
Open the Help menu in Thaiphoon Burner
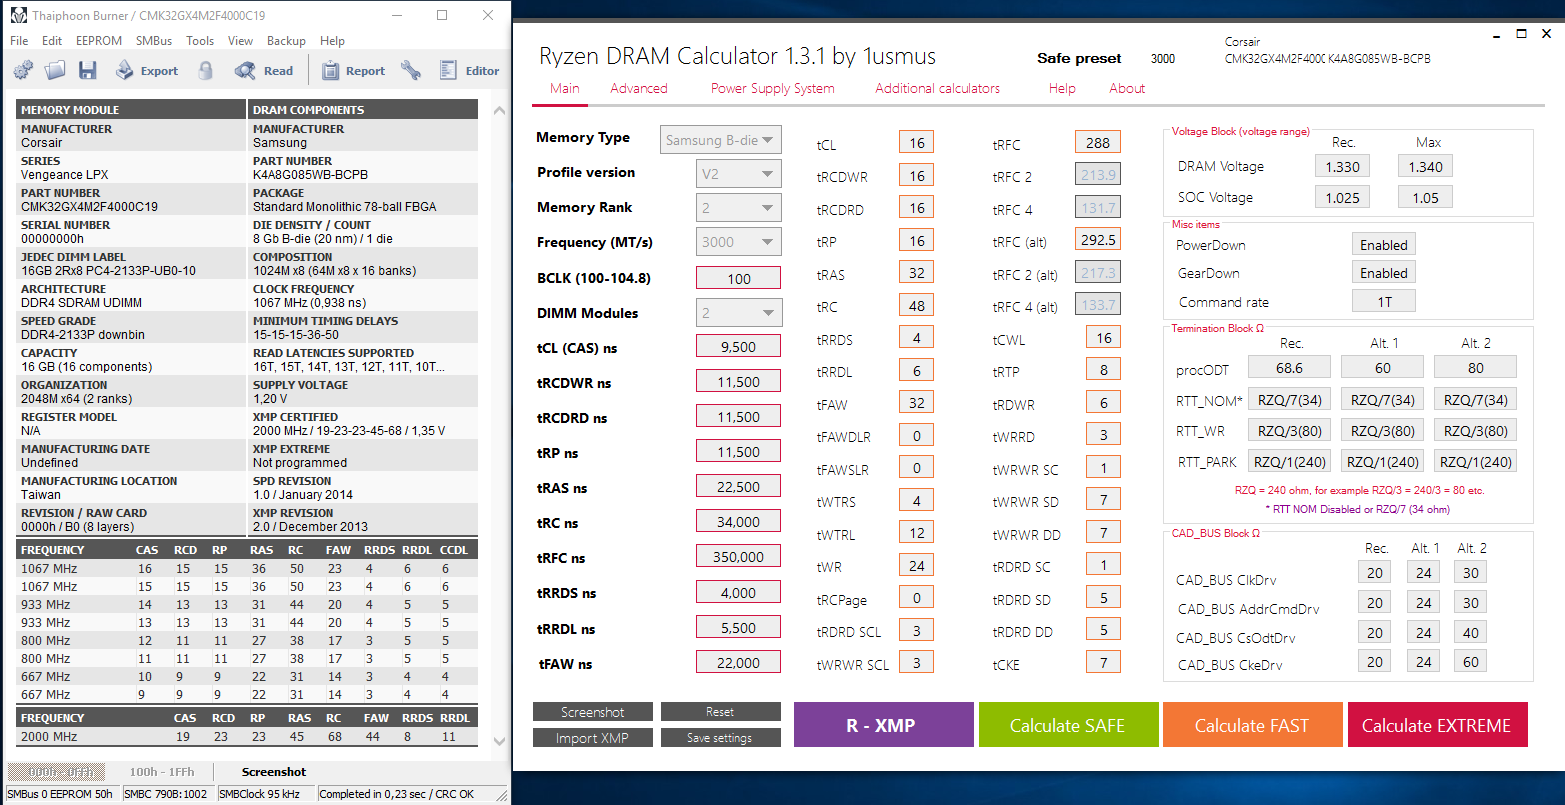click(x=332, y=41)
